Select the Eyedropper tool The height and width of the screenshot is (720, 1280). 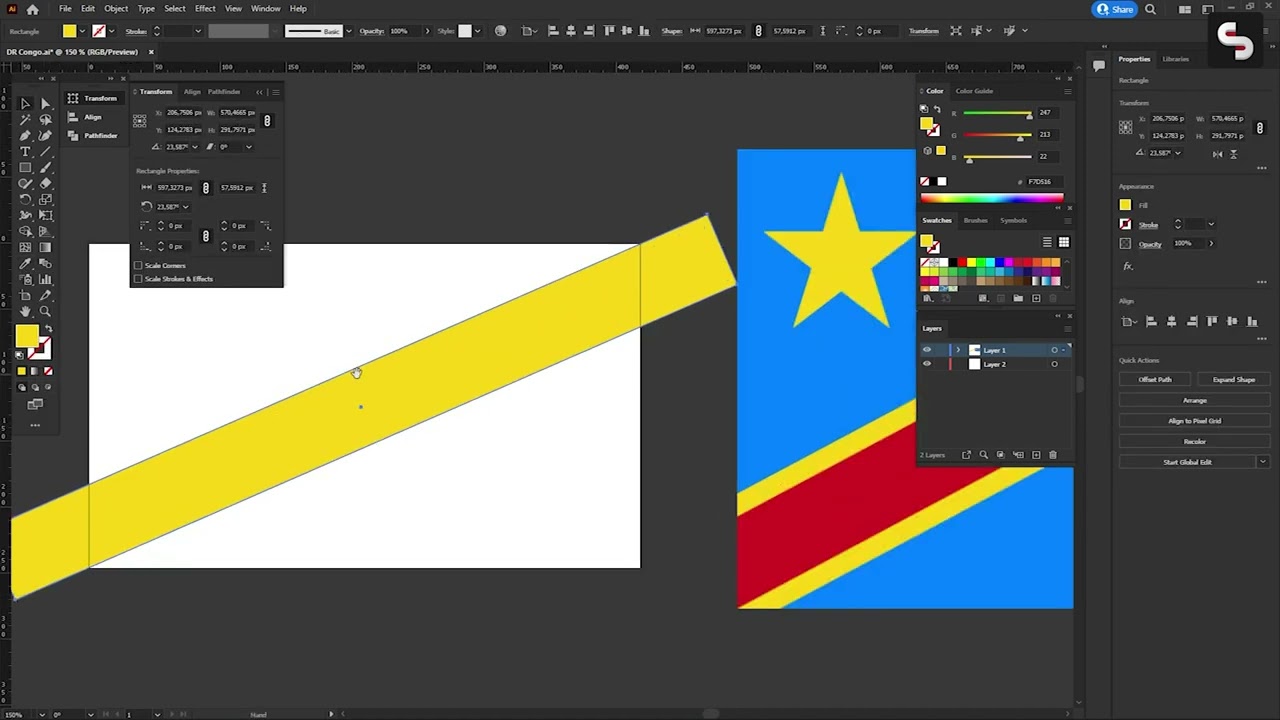coord(25,263)
